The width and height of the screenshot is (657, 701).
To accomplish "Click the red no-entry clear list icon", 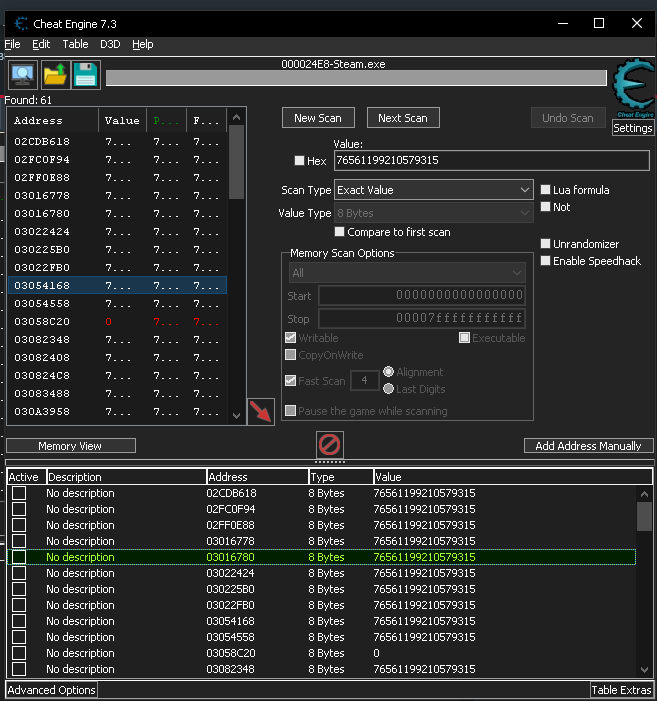I will pos(329,444).
